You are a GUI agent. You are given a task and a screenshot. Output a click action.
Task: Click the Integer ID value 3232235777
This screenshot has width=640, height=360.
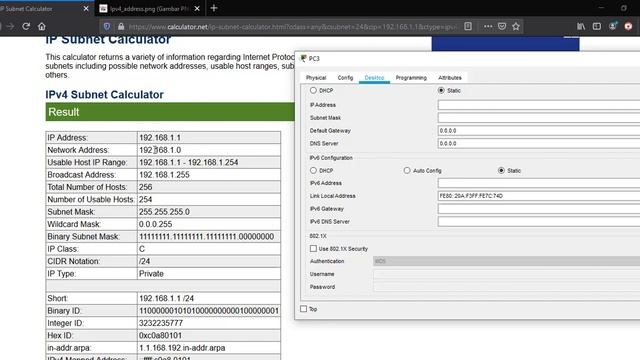(161, 323)
